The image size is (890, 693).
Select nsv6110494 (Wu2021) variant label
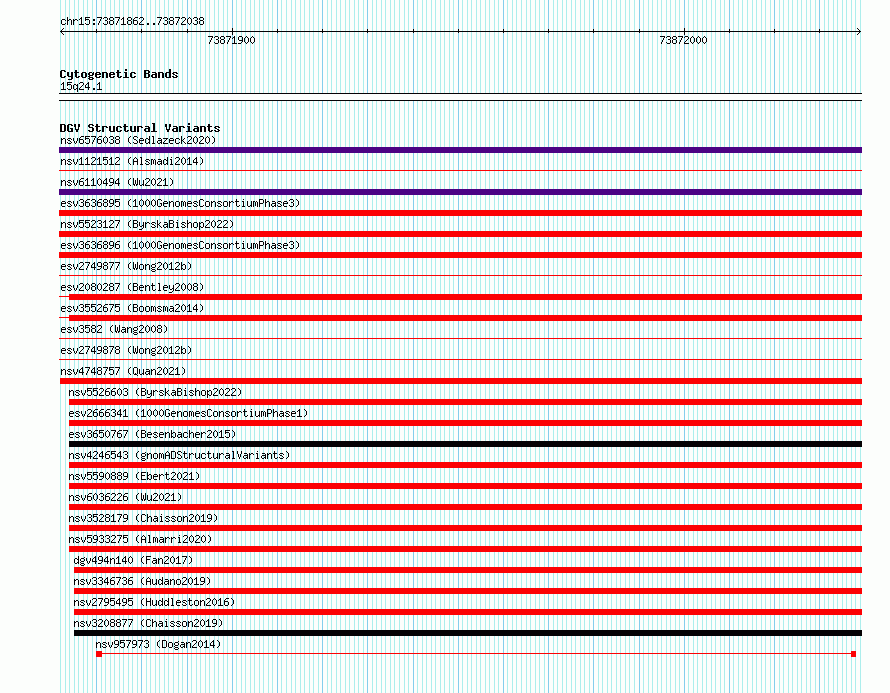pos(117,182)
